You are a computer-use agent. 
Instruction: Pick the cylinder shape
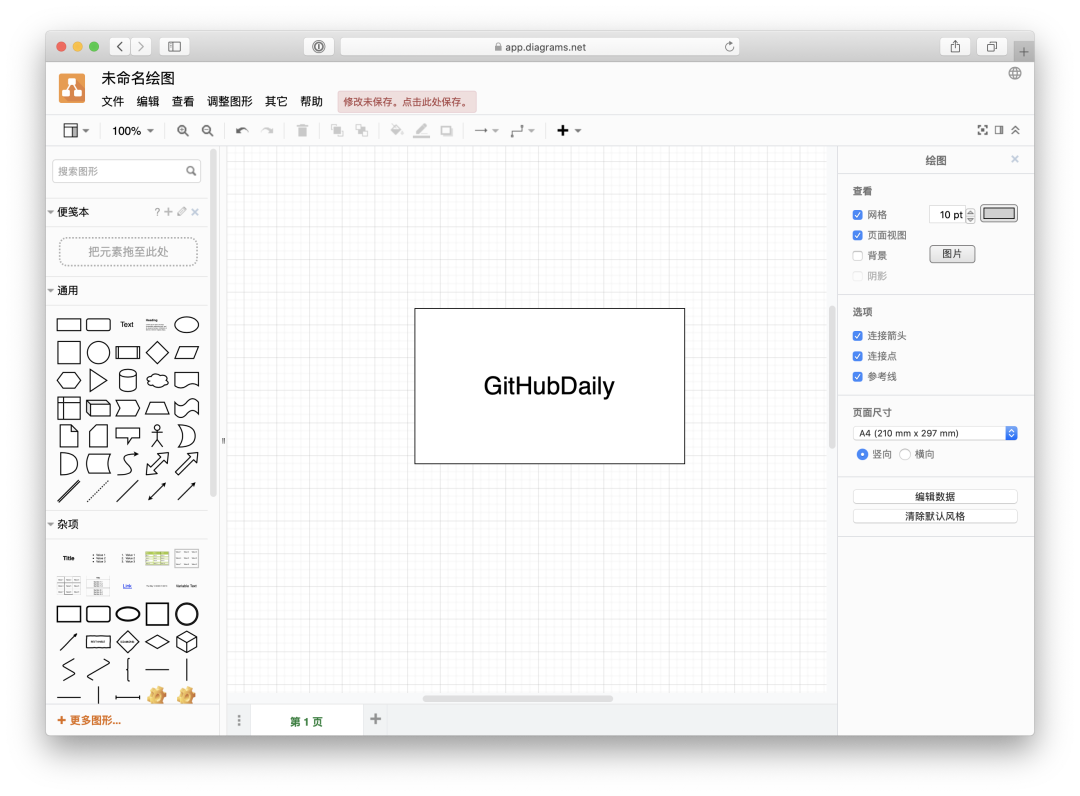click(x=128, y=380)
